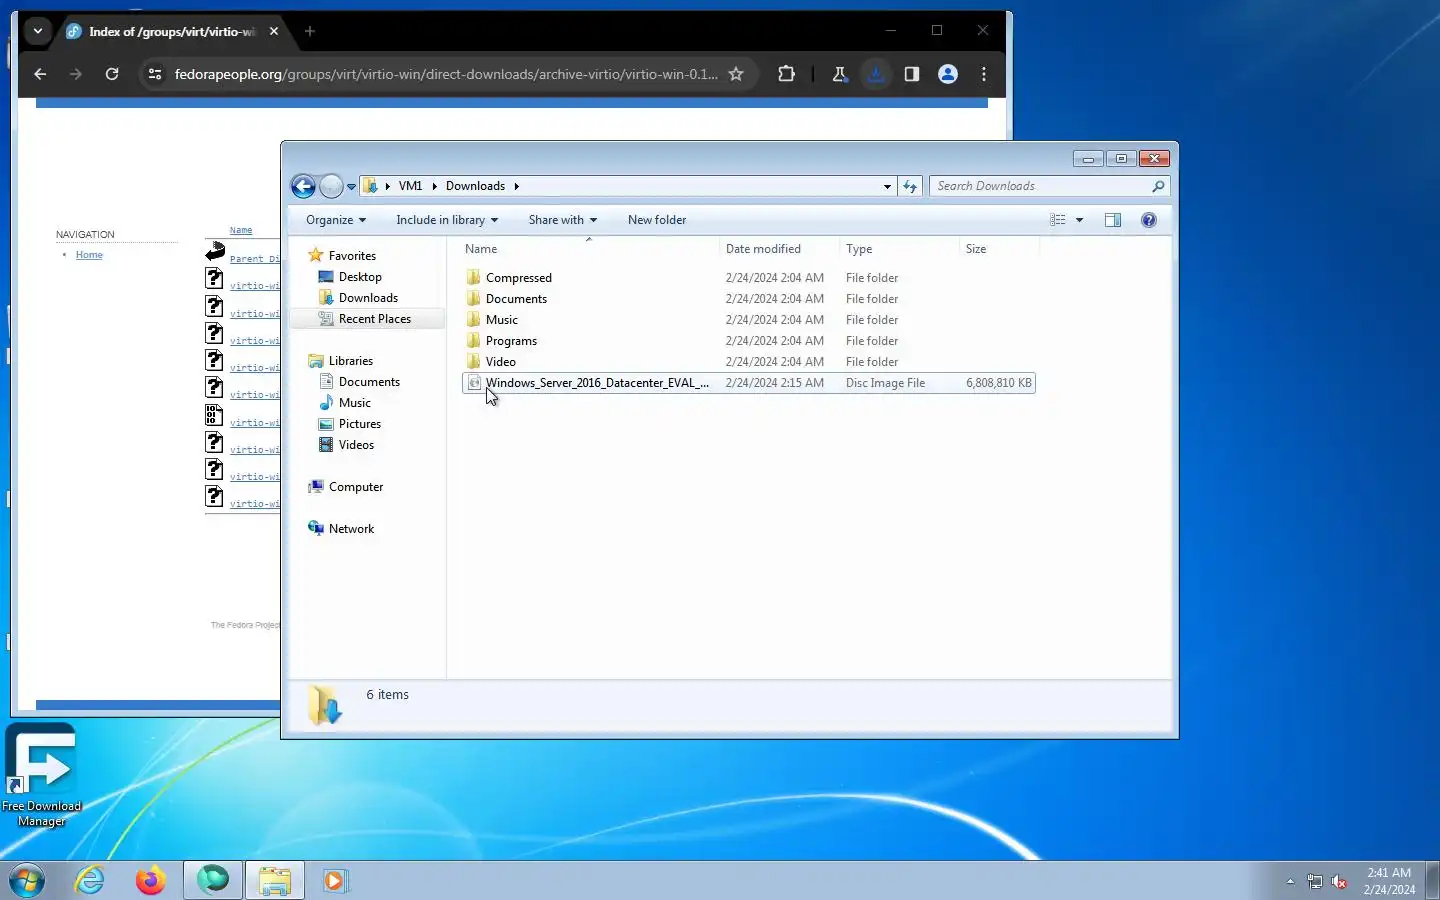This screenshot has height=900, width=1440.
Task: Select the Compressed folder icon
Action: click(x=474, y=278)
